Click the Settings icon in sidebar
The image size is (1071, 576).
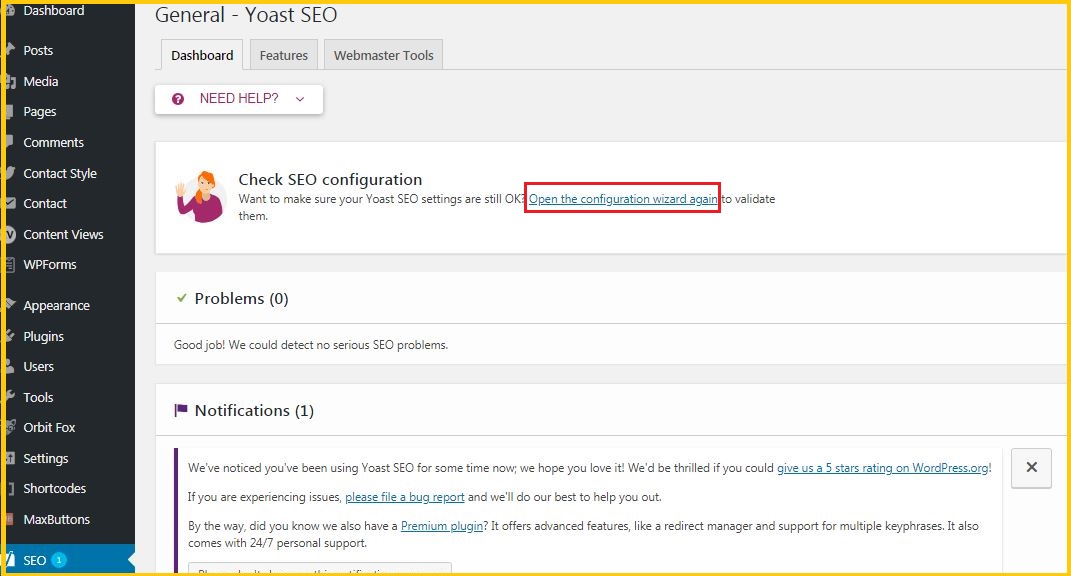tap(10, 458)
